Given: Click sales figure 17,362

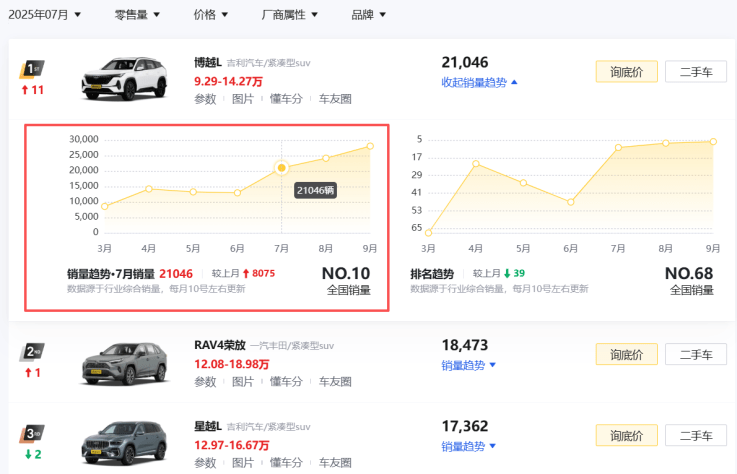Looking at the screenshot, I should [465, 426].
